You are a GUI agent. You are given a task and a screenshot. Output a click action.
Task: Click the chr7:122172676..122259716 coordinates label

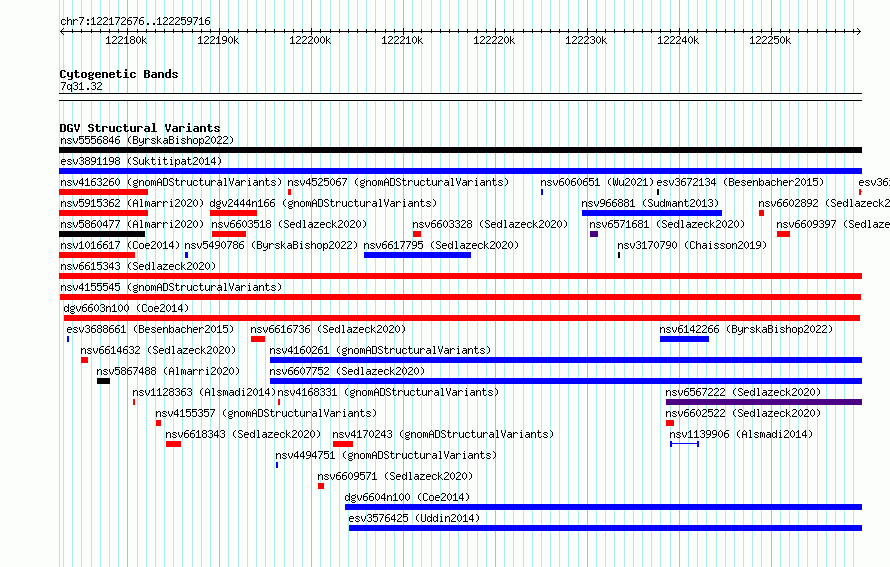click(135, 21)
